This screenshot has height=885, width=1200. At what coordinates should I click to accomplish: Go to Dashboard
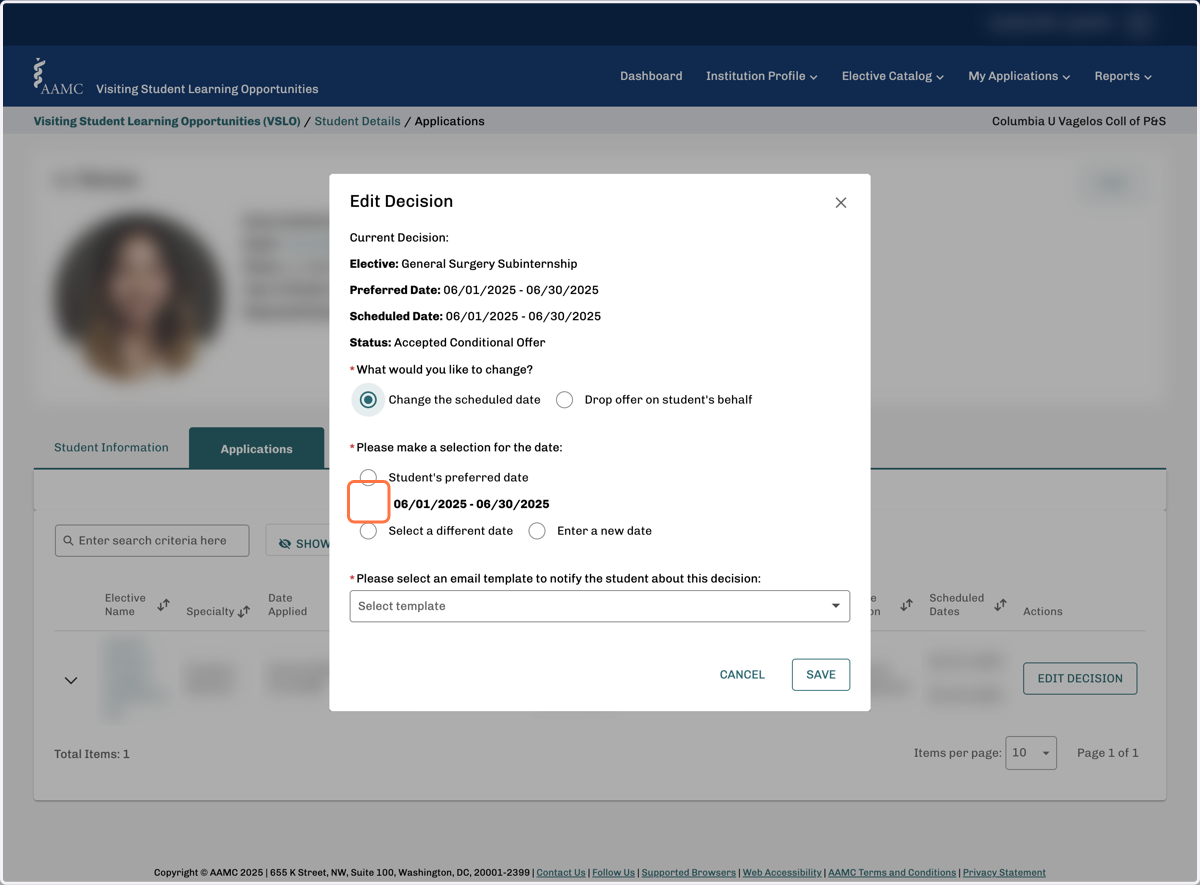tap(651, 76)
